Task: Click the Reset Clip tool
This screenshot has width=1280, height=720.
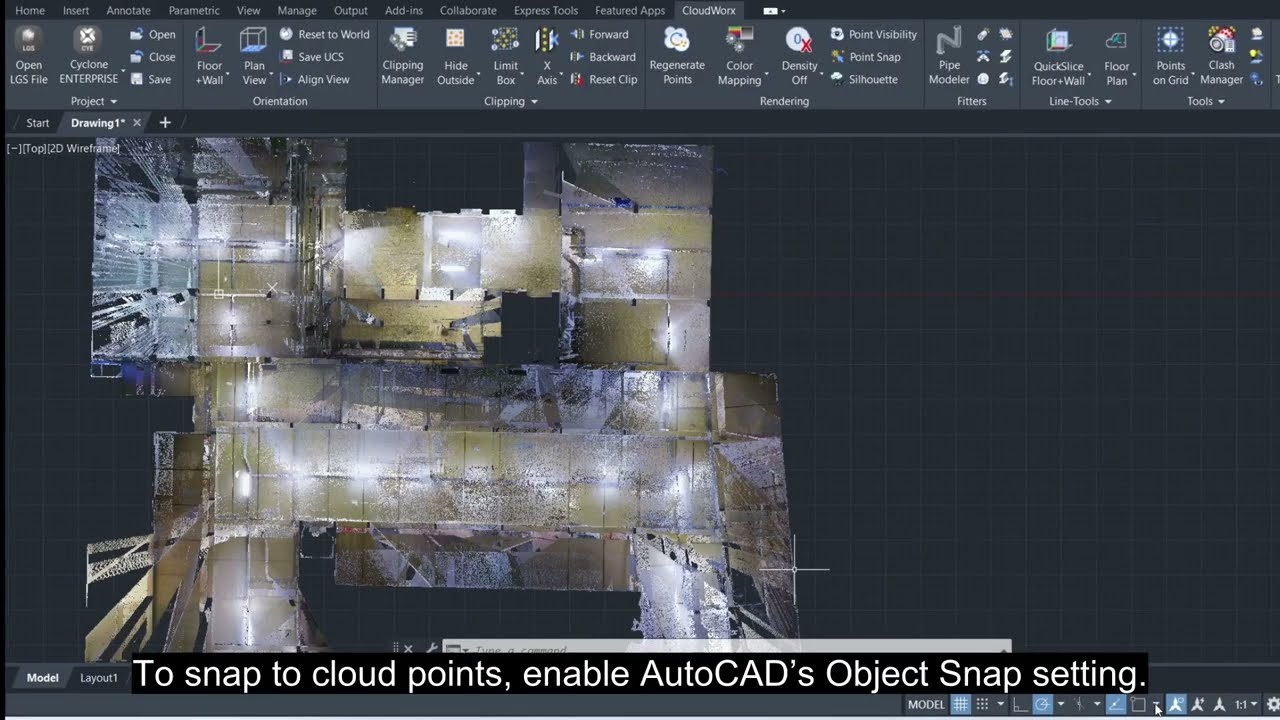Action: pyautogui.click(x=603, y=79)
